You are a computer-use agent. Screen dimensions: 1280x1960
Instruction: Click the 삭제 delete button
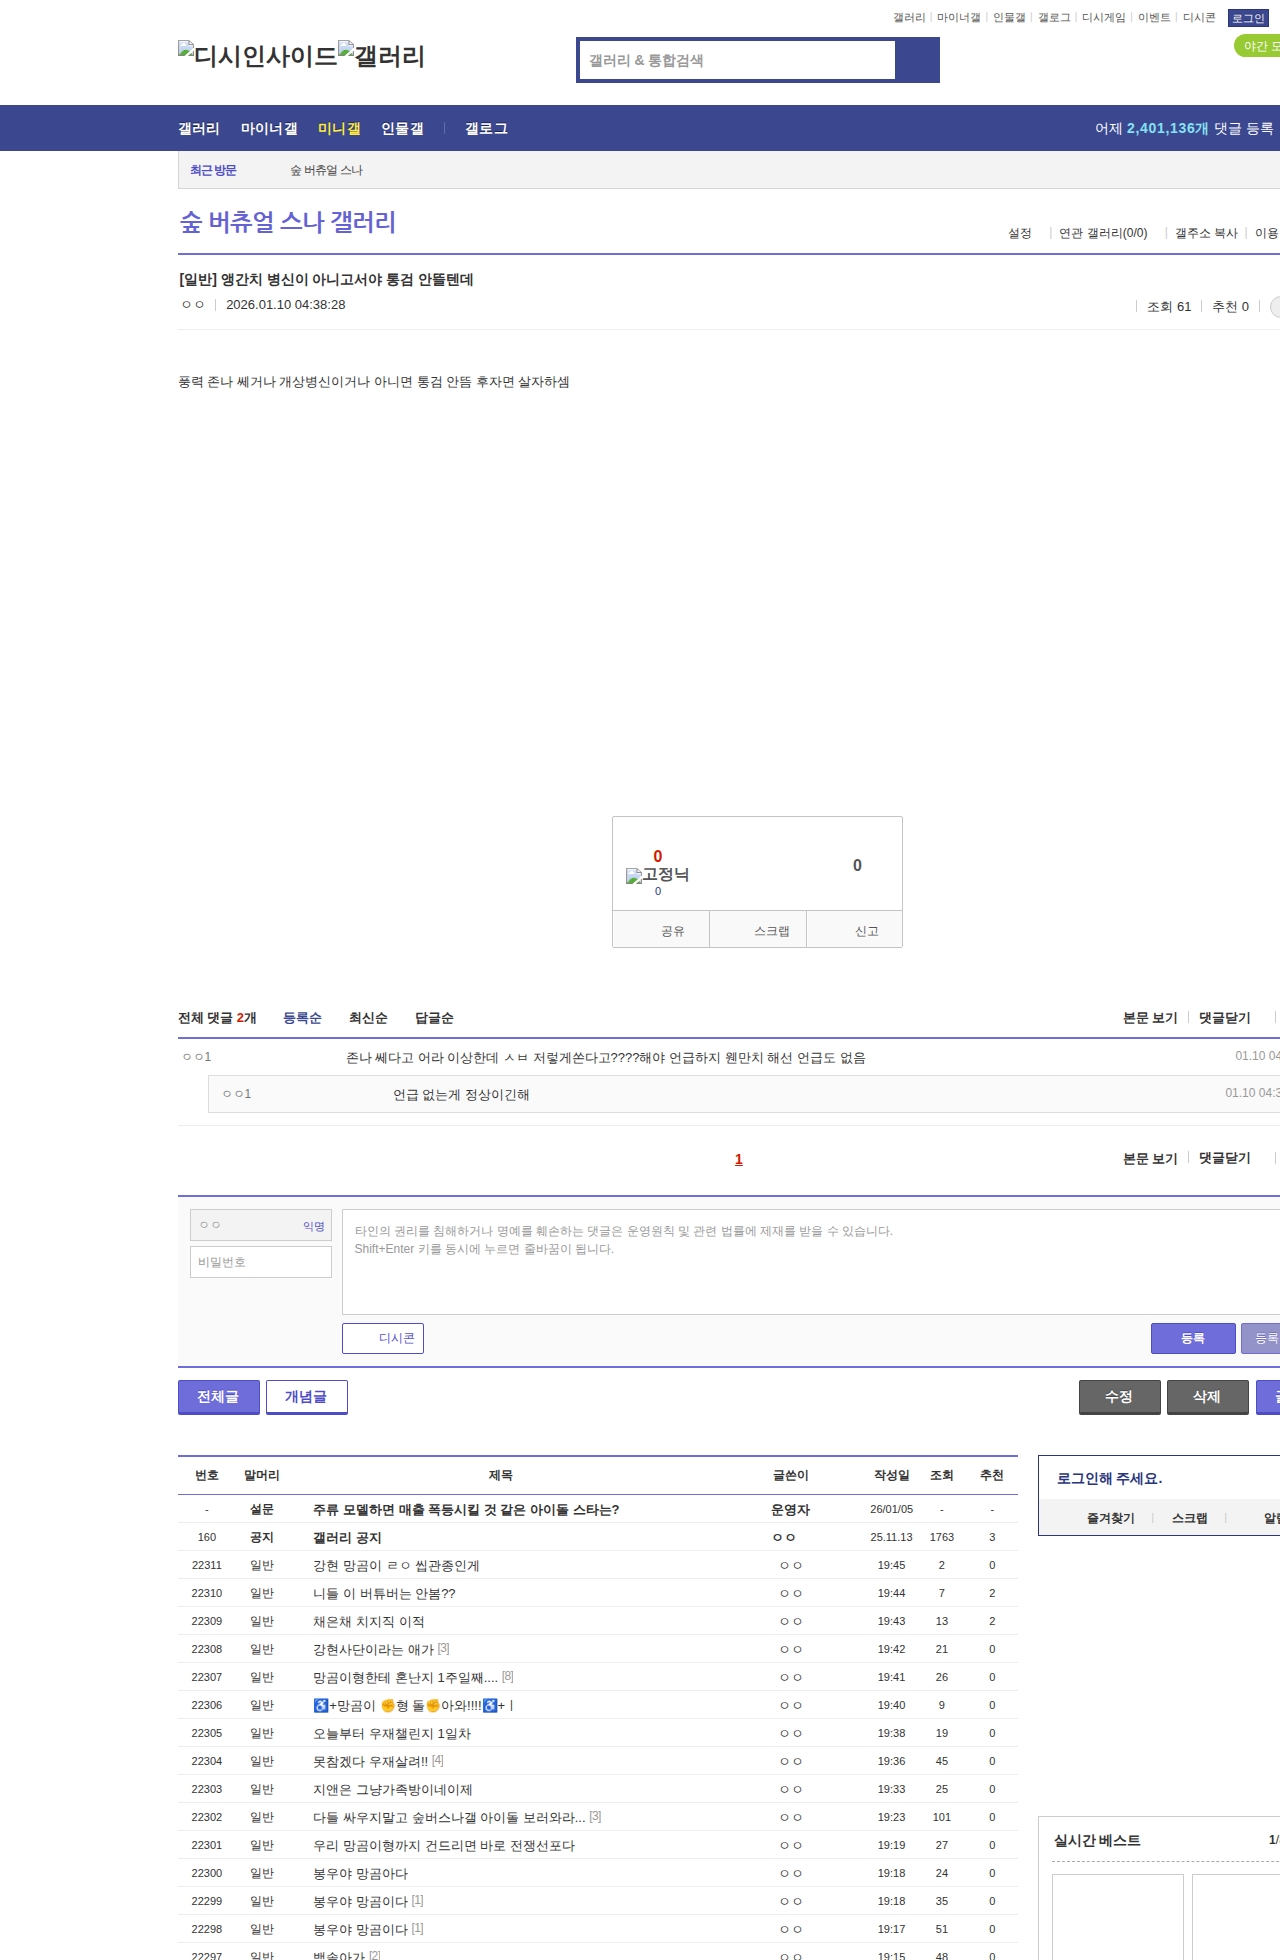1207,1397
